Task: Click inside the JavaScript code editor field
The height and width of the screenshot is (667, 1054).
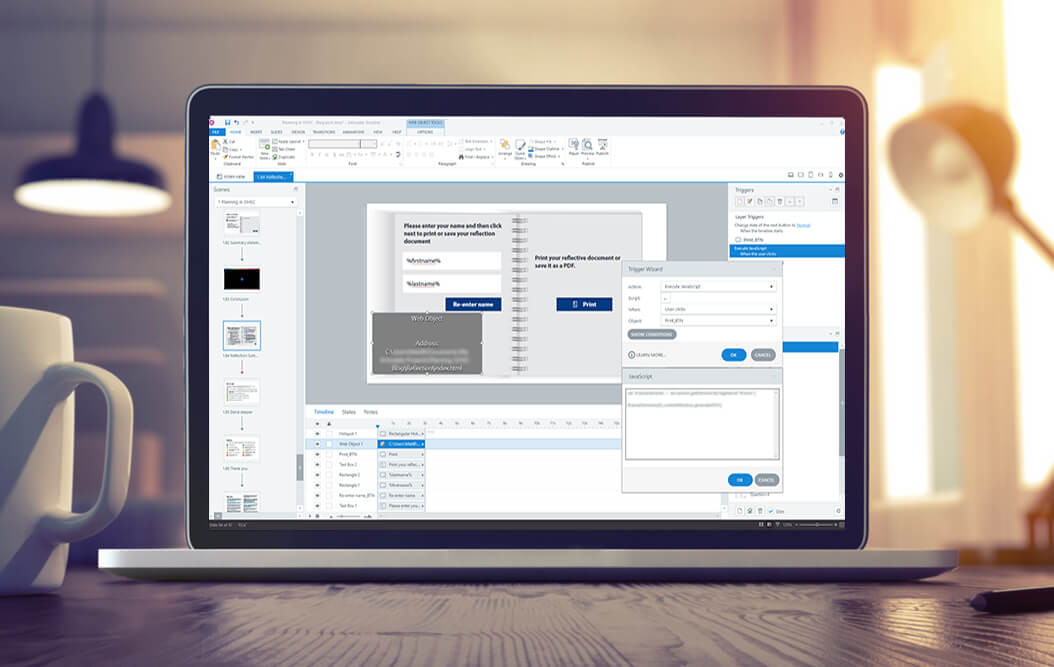Action: tap(703, 422)
